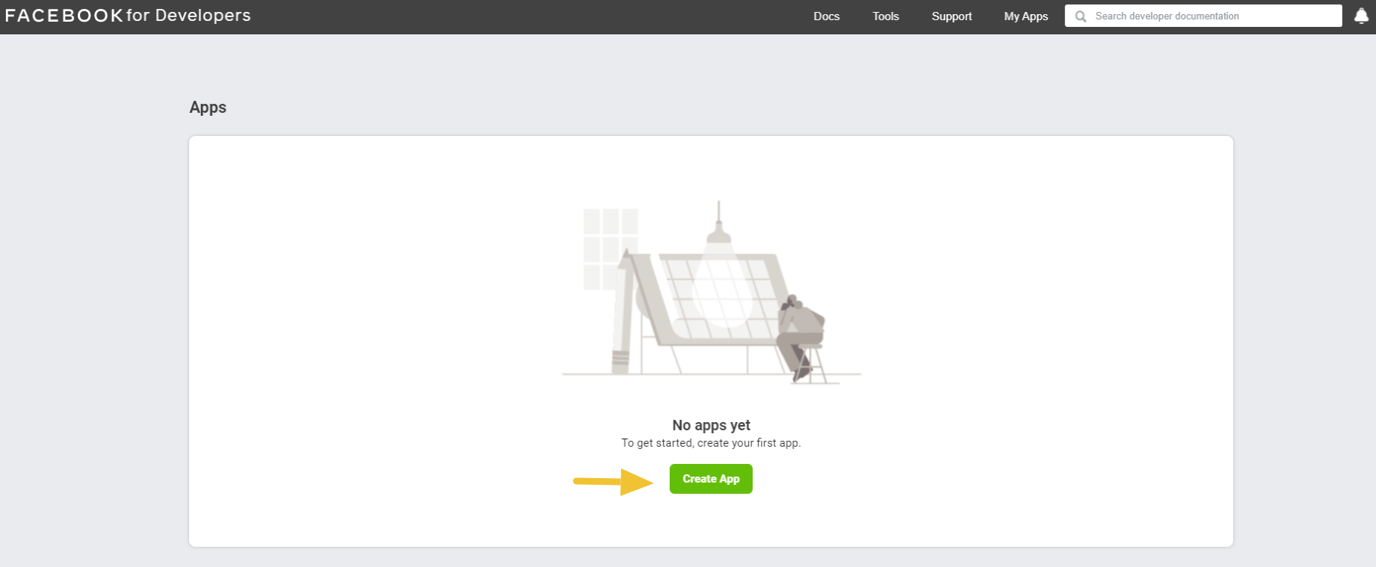Open the Tools menu
Viewport: 1376px width, 567px height.
885,17
